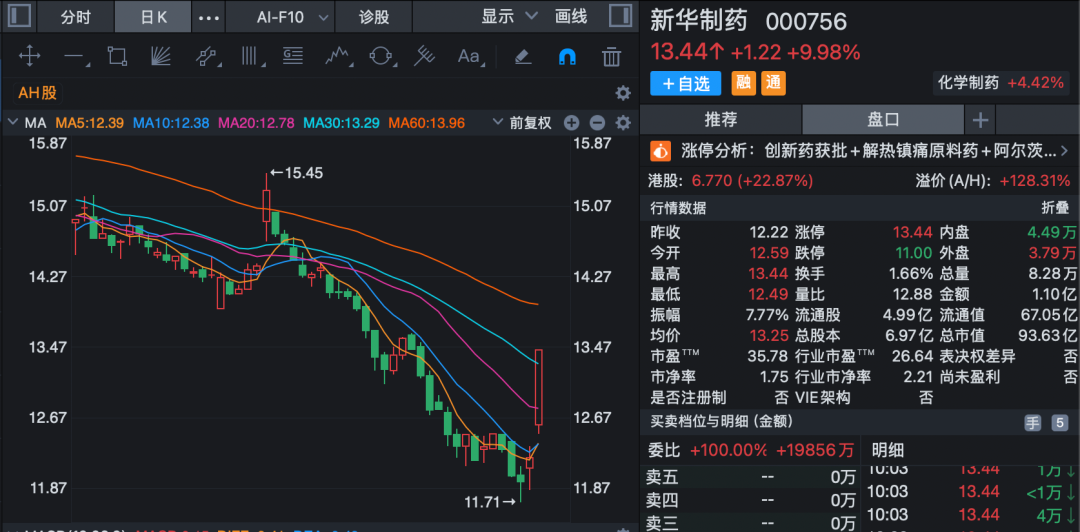
Task: Click the 卖五 order book row
Action: (750, 476)
